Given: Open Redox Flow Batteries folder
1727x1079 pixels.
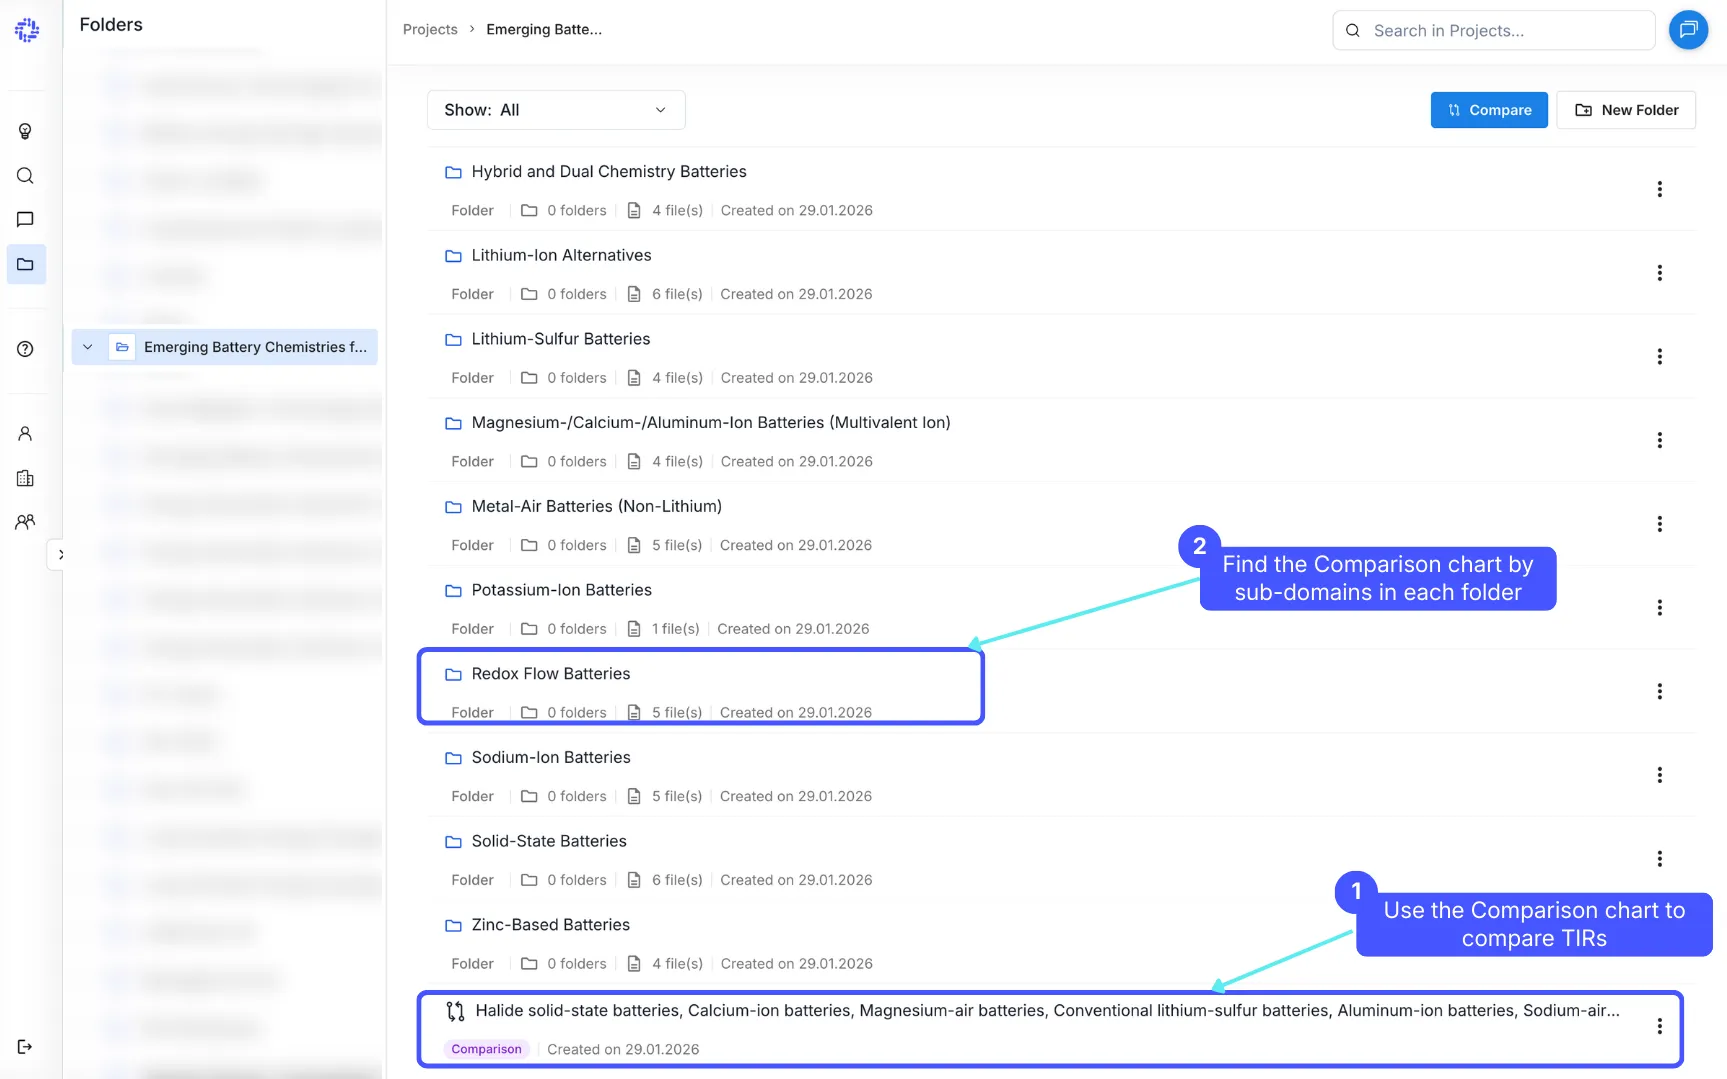Looking at the screenshot, I should [551, 674].
